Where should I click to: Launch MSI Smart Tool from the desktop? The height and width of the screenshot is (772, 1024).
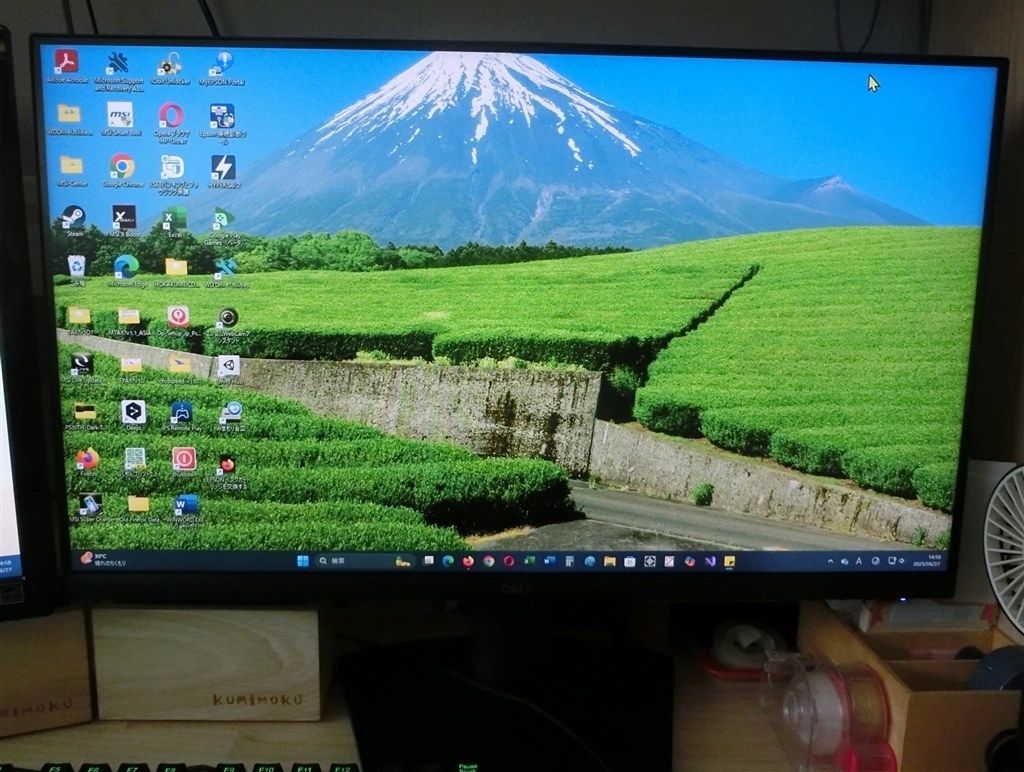(x=119, y=116)
